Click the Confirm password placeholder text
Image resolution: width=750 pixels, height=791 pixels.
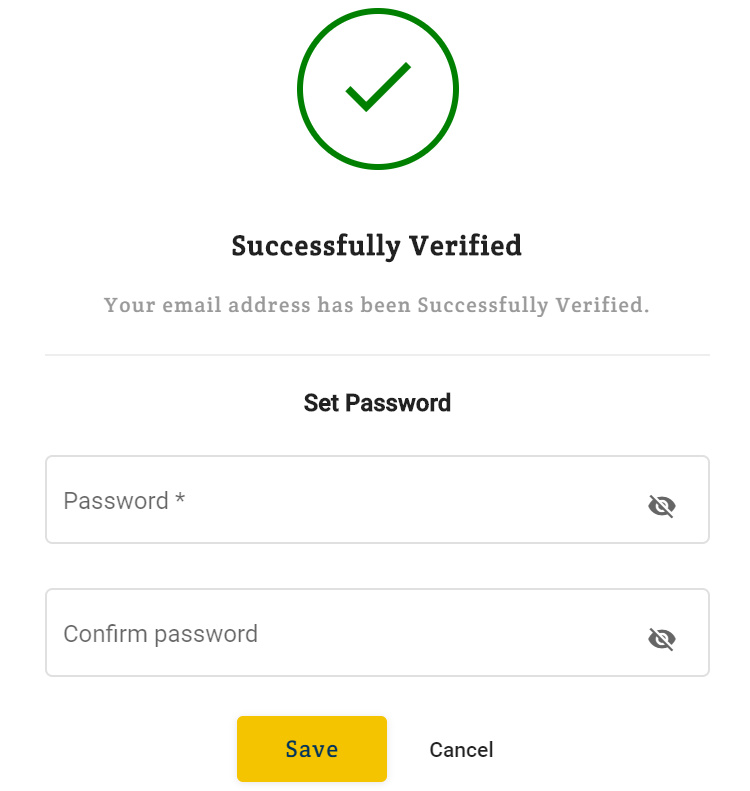[160, 634]
